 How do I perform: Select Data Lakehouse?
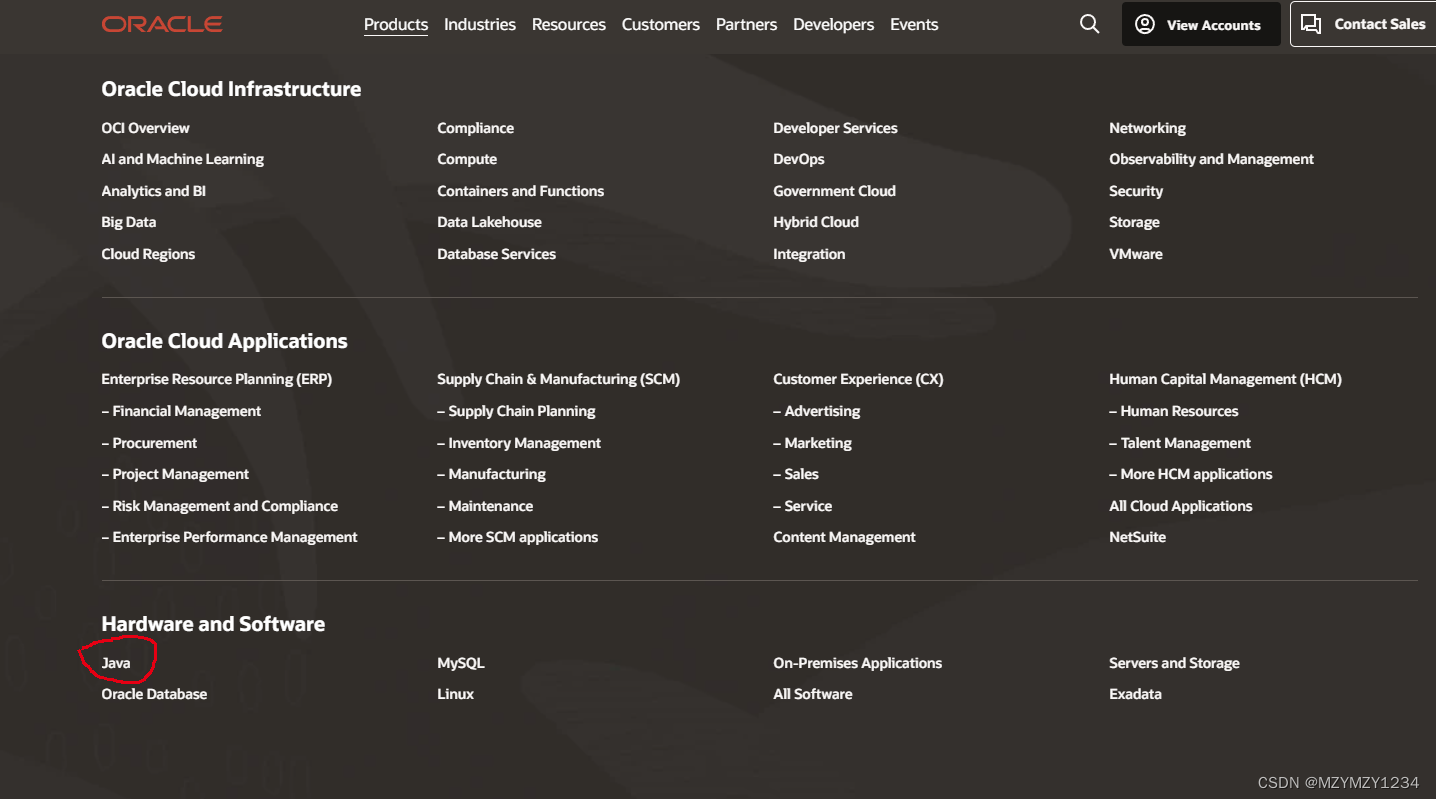pyautogui.click(x=490, y=222)
